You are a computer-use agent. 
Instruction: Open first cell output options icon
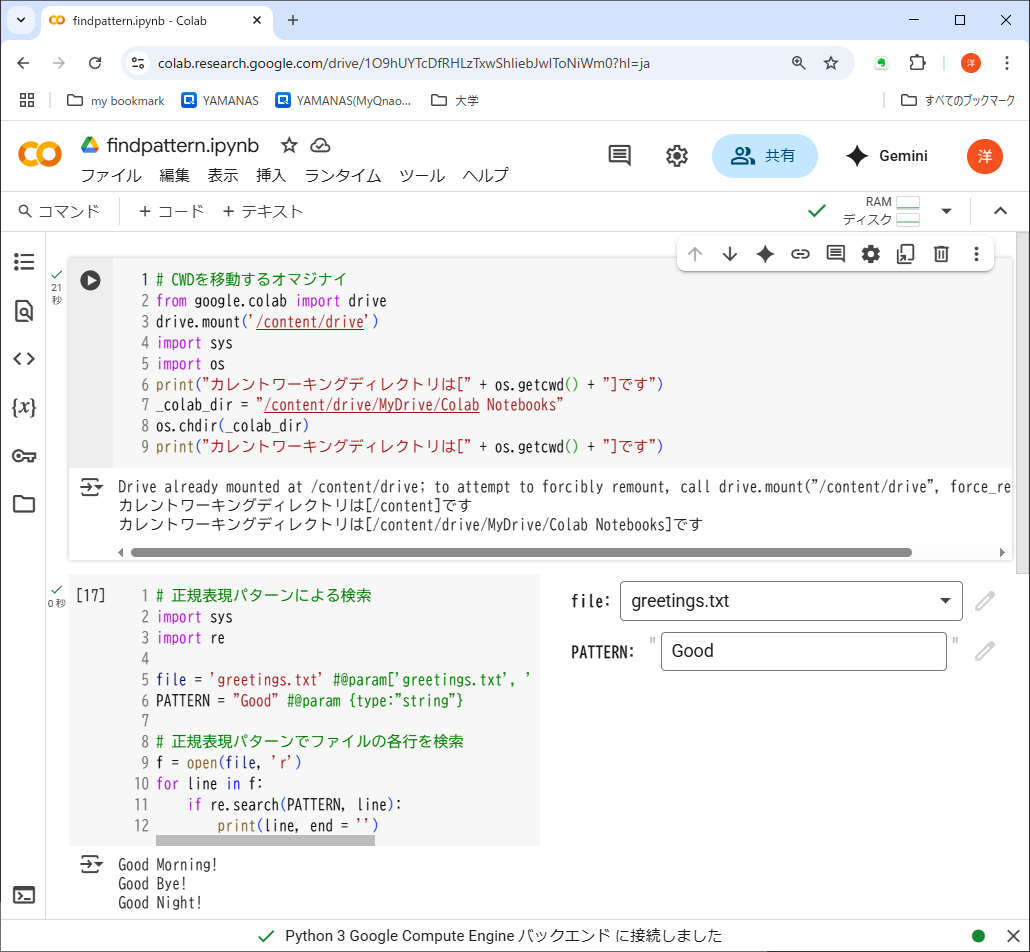(x=91, y=487)
